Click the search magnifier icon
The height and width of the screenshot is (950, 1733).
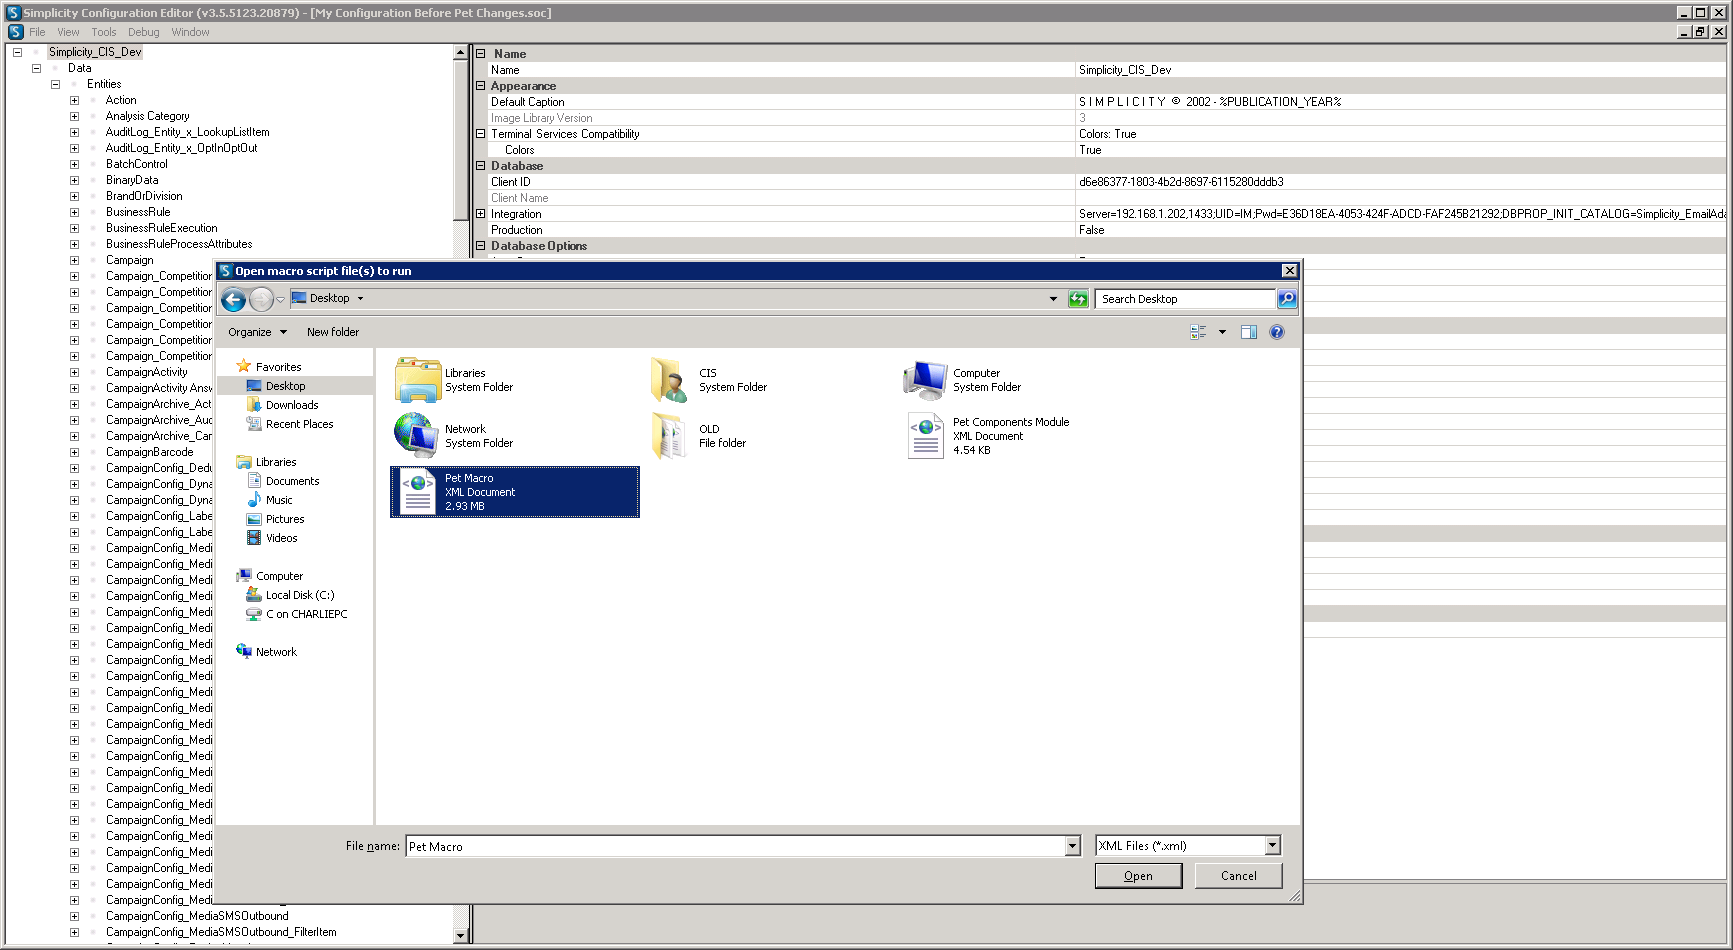click(x=1287, y=299)
